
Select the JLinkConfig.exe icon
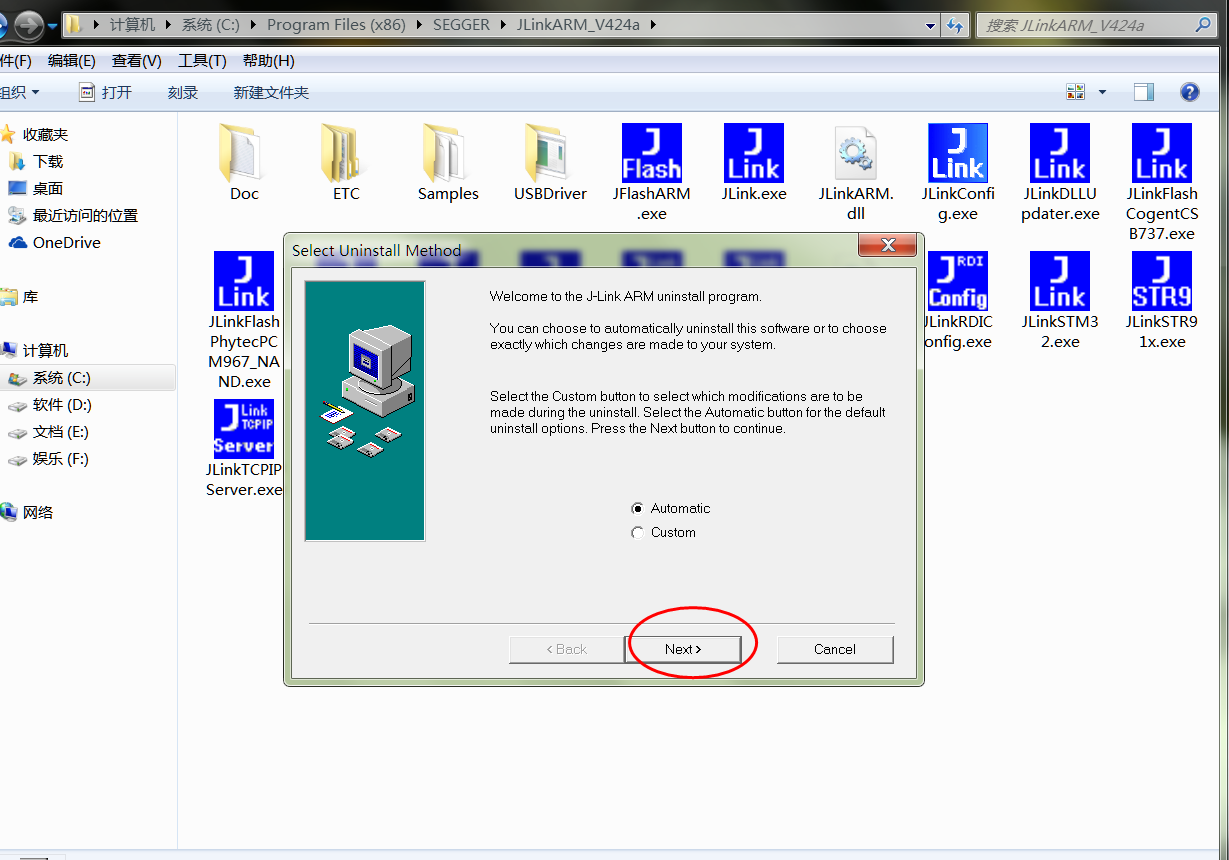[957, 155]
